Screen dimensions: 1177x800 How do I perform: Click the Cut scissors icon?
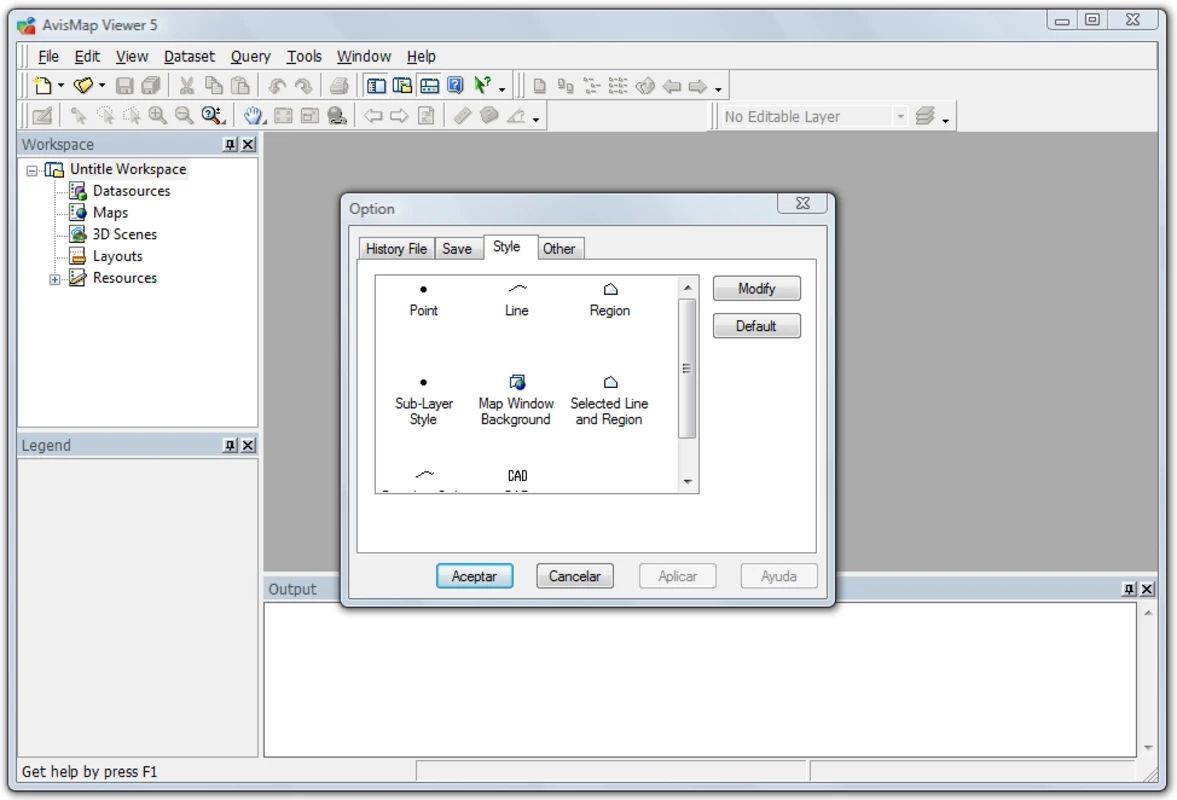[x=186, y=86]
